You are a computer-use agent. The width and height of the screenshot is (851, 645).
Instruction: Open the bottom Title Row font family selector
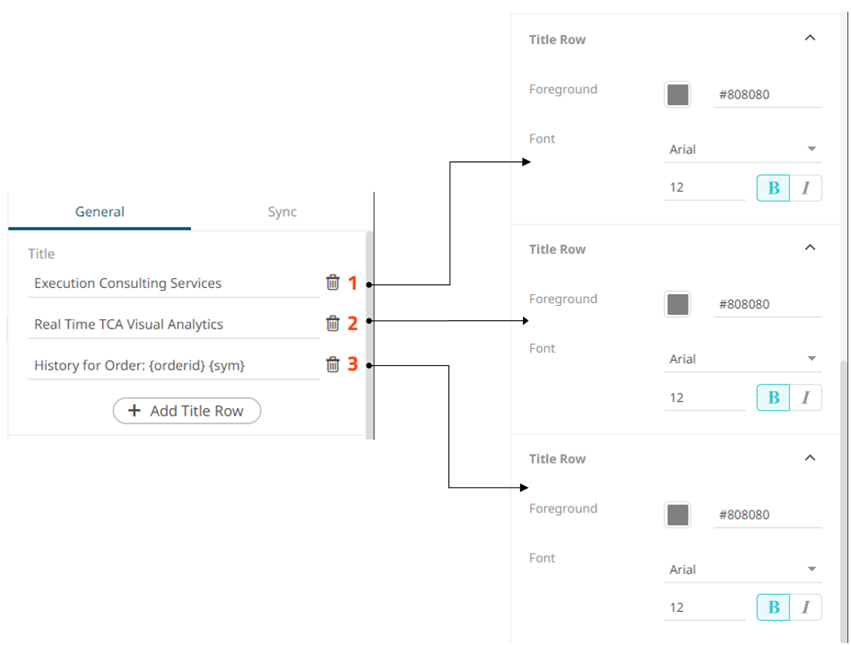(741, 568)
